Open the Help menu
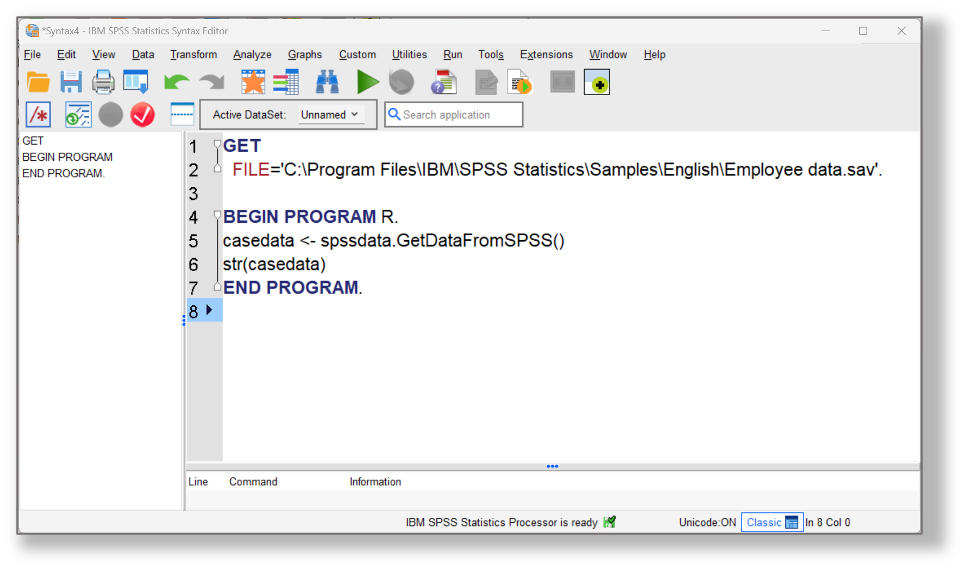 tap(654, 54)
